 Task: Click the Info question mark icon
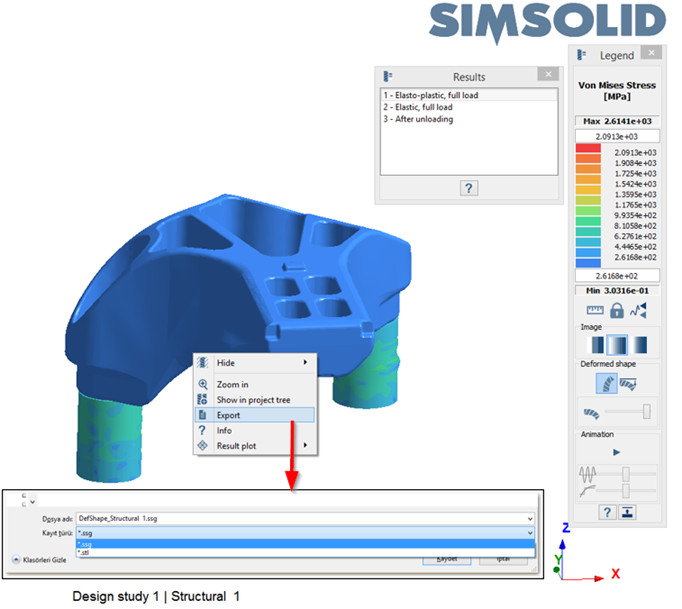(202, 430)
